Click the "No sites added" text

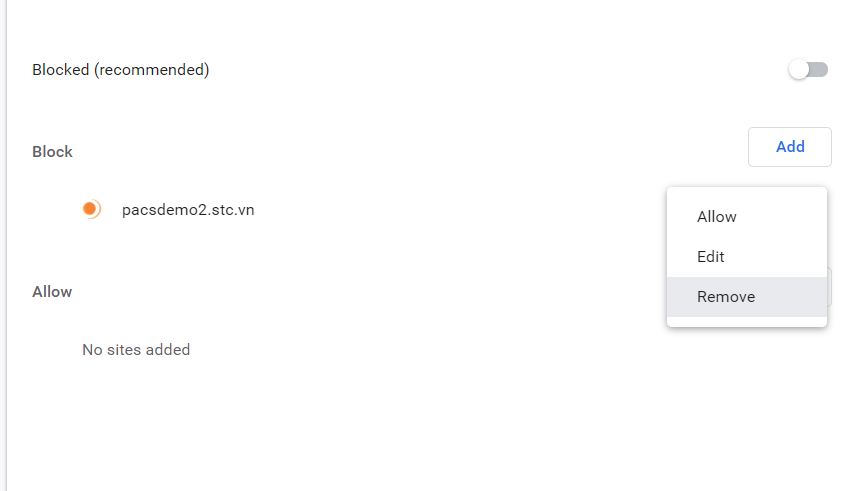(136, 350)
